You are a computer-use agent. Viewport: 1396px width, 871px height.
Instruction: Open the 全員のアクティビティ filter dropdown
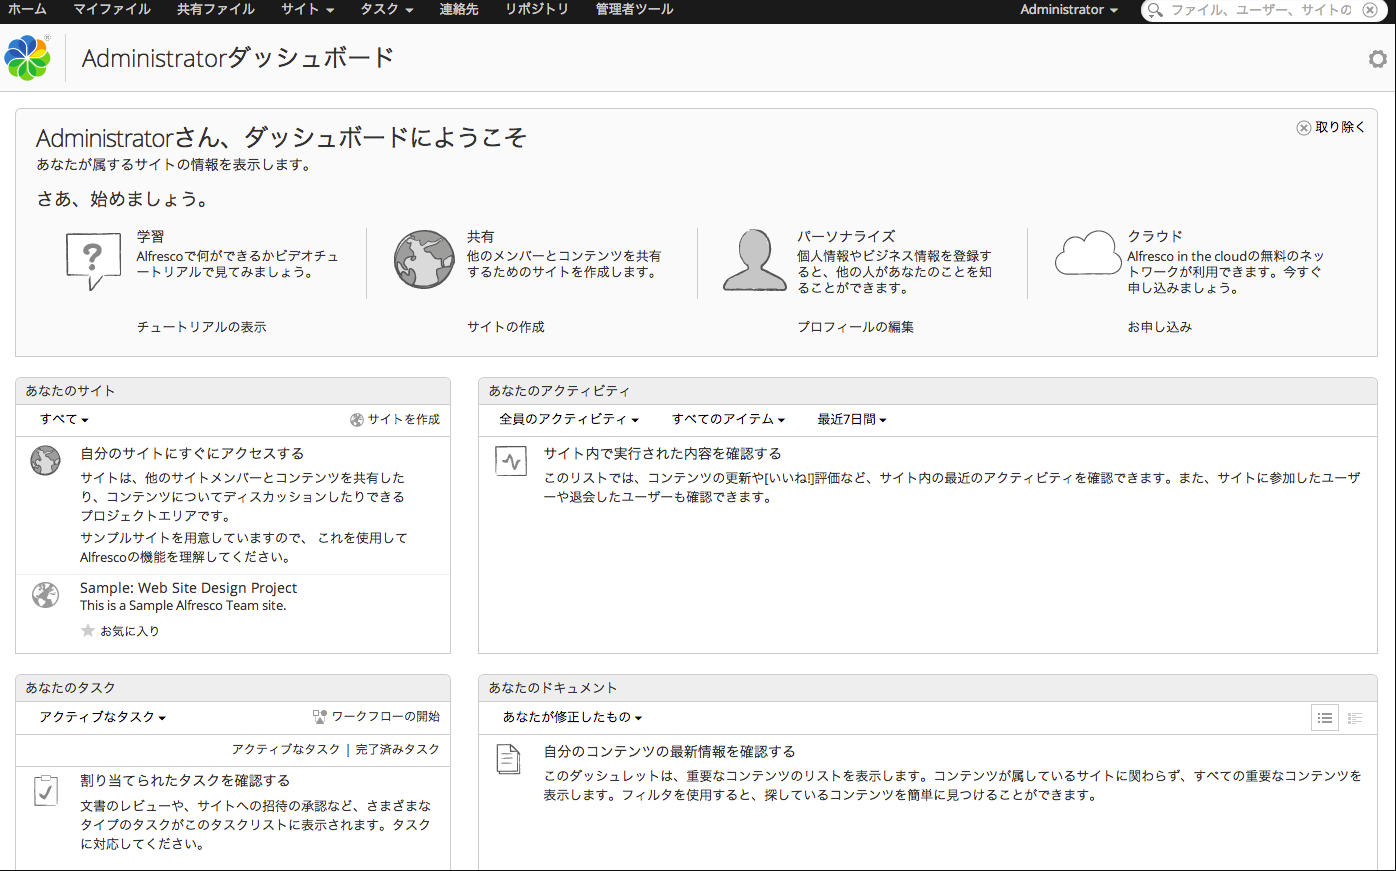click(569, 420)
